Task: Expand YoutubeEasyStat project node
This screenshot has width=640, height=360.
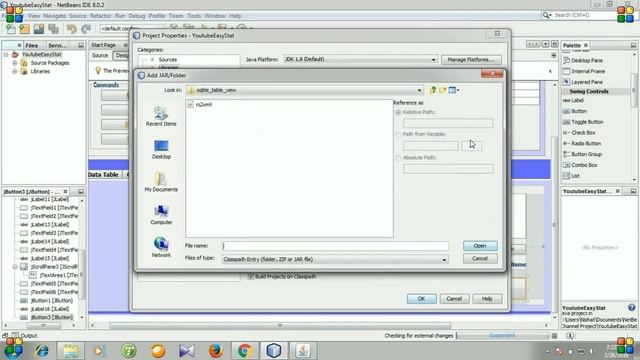Action: (6, 54)
